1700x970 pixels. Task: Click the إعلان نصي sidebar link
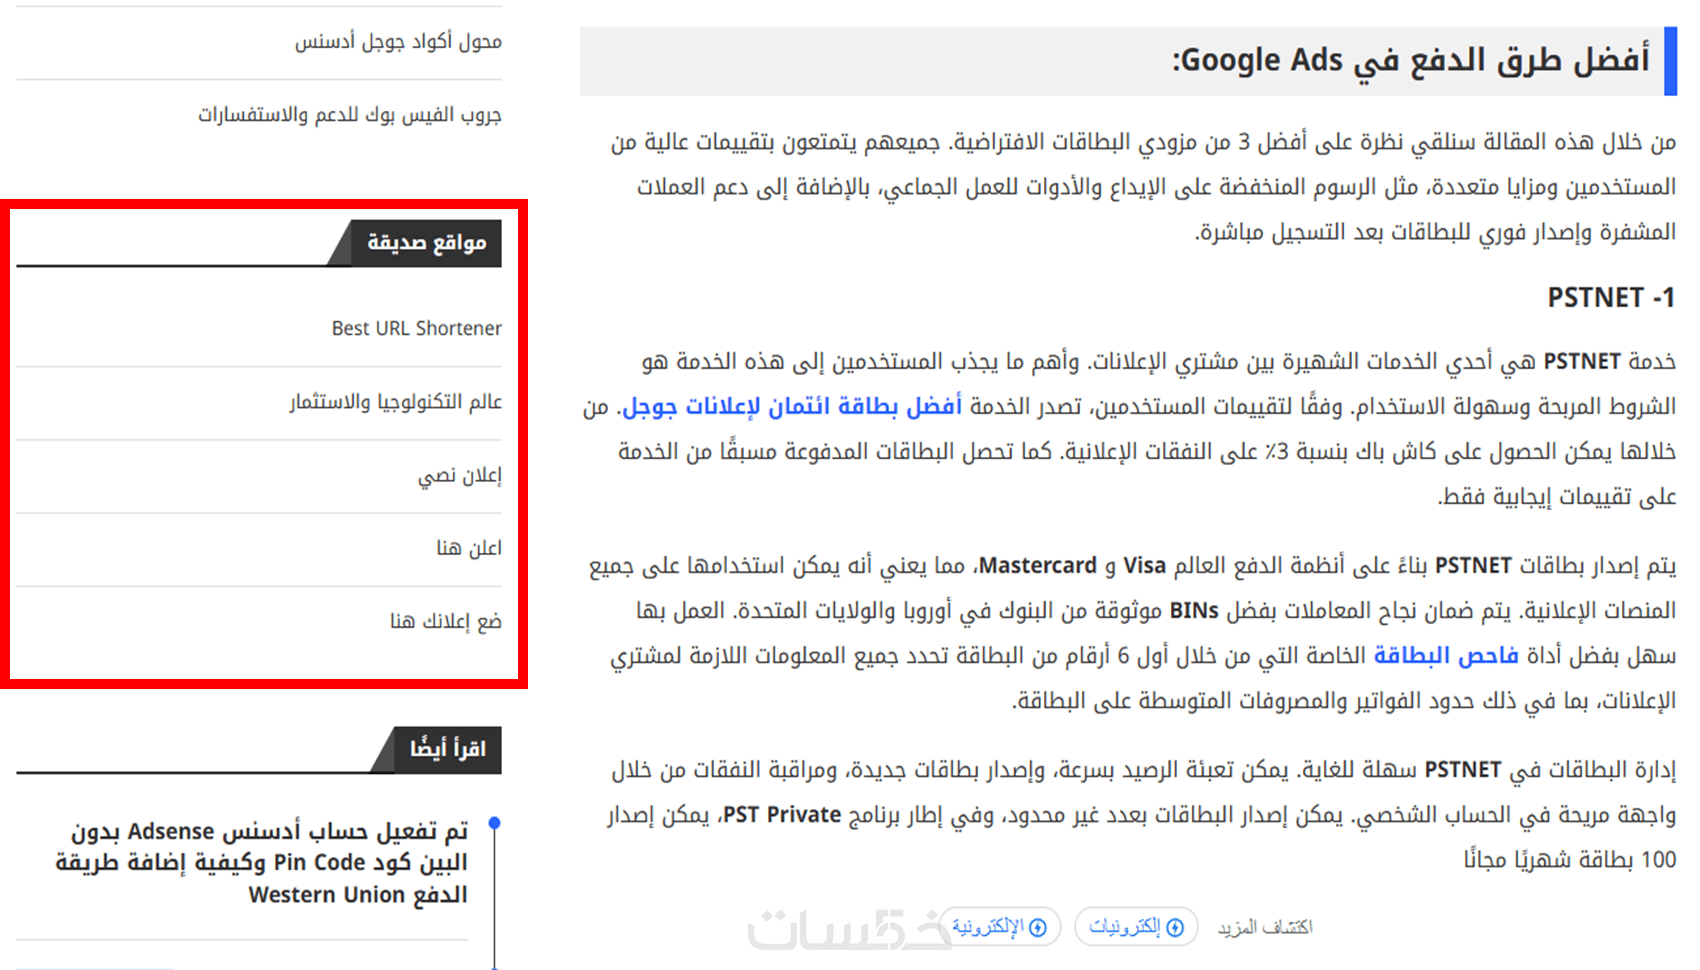pos(460,475)
